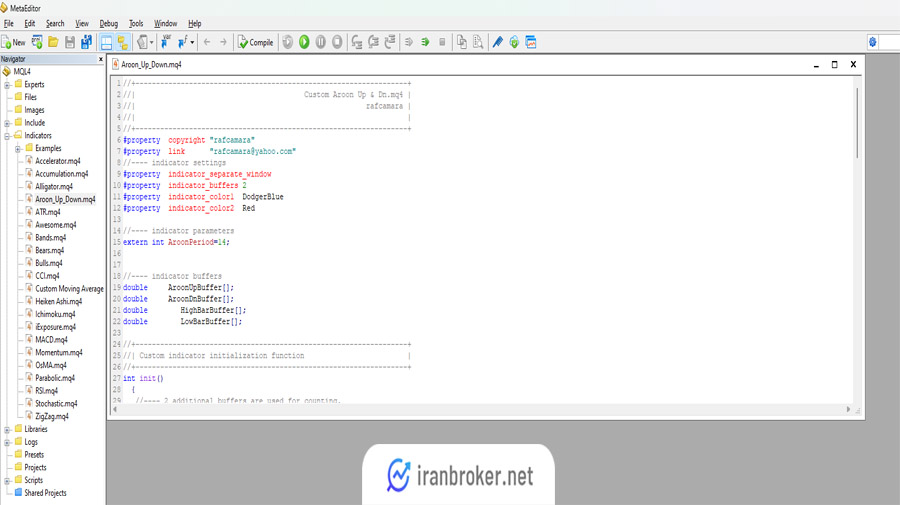This screenshot has width=900, height=505.
Task: Open the Debug menu
Action: point(108,24)
